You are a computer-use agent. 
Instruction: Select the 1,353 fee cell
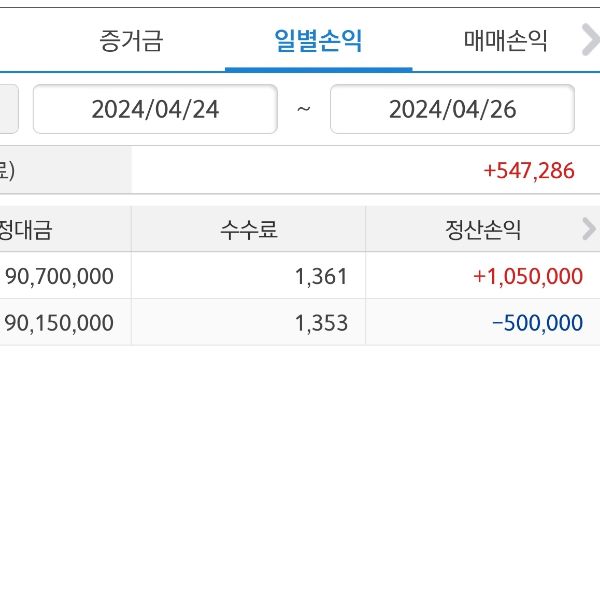[321, 323]
